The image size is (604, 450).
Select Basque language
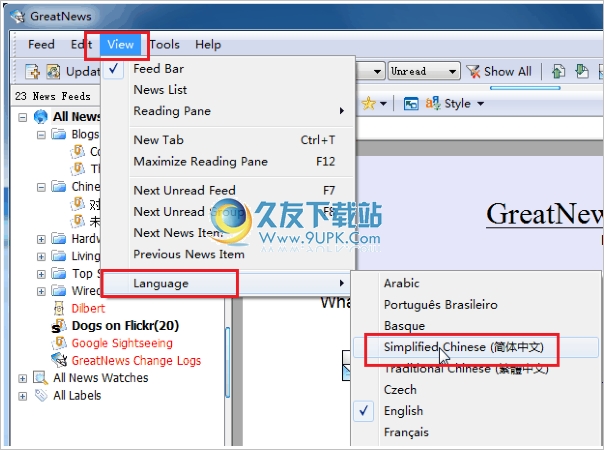tap(476, 326)
